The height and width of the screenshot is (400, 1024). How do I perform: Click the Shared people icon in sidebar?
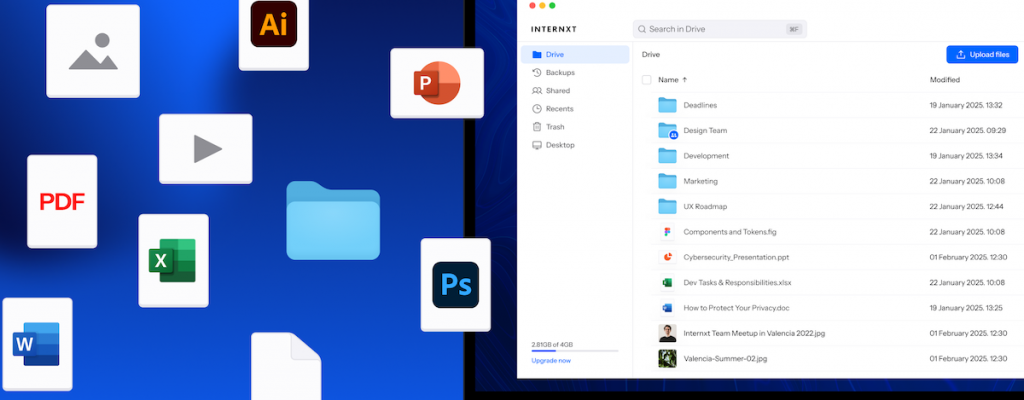pos(537,91)
